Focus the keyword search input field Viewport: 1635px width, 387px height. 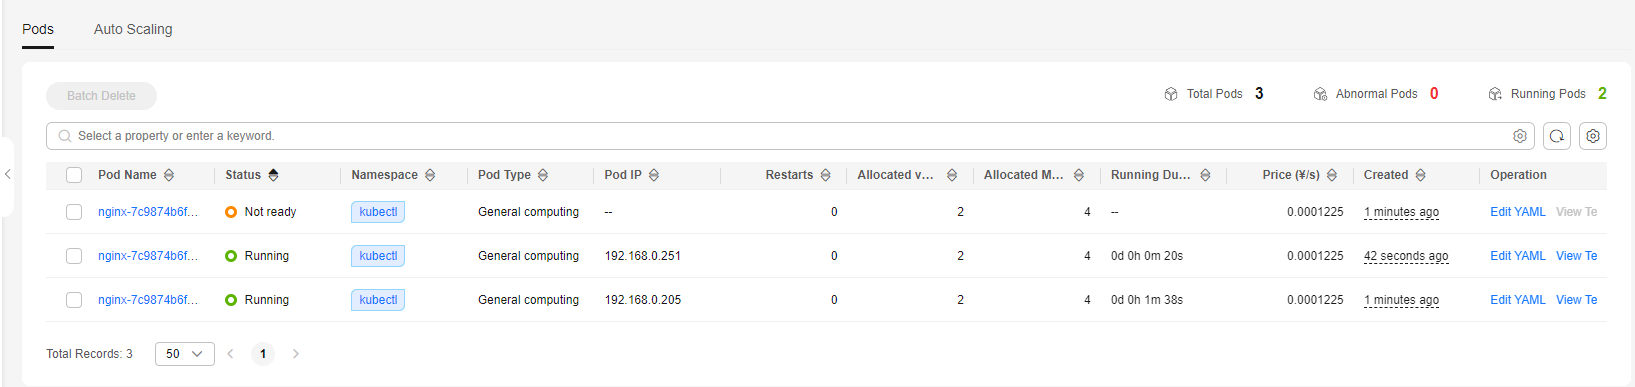(780, 136)
